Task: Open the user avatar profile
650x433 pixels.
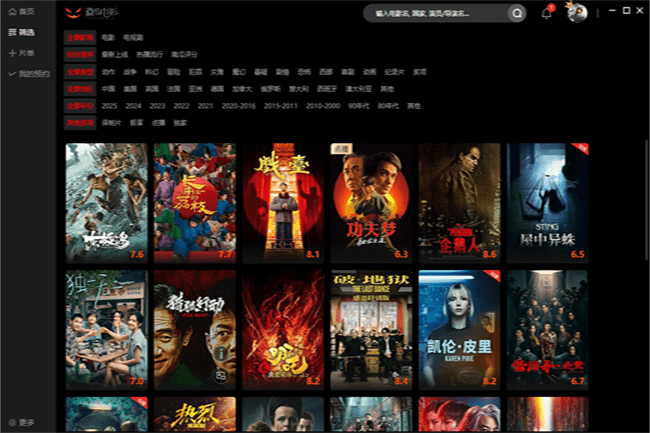Action: pos(577,13)
